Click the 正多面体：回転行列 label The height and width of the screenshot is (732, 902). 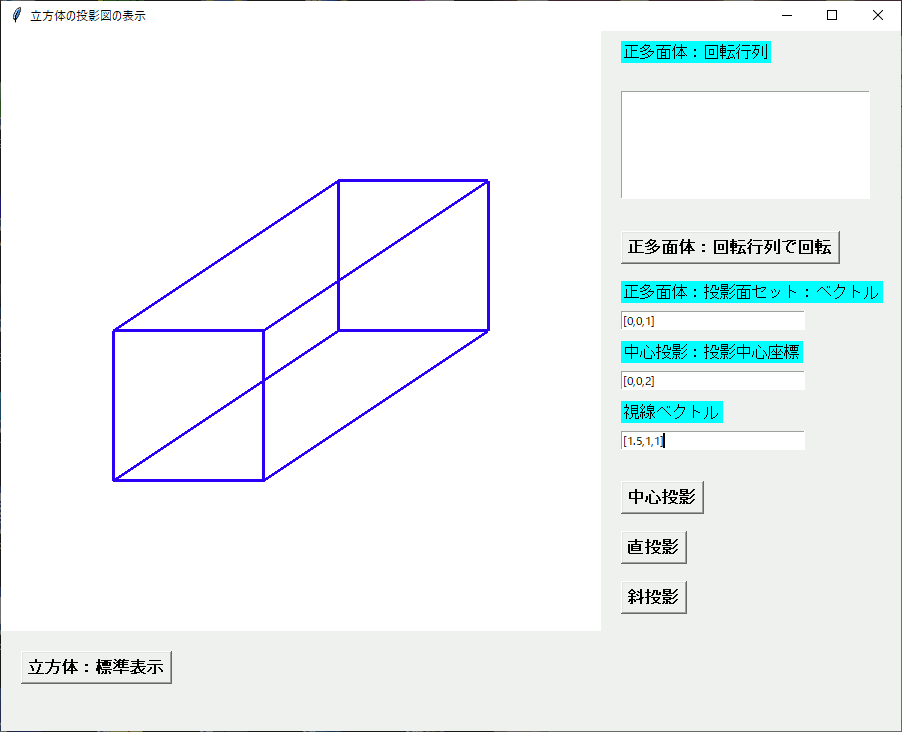tap(695, 52)
